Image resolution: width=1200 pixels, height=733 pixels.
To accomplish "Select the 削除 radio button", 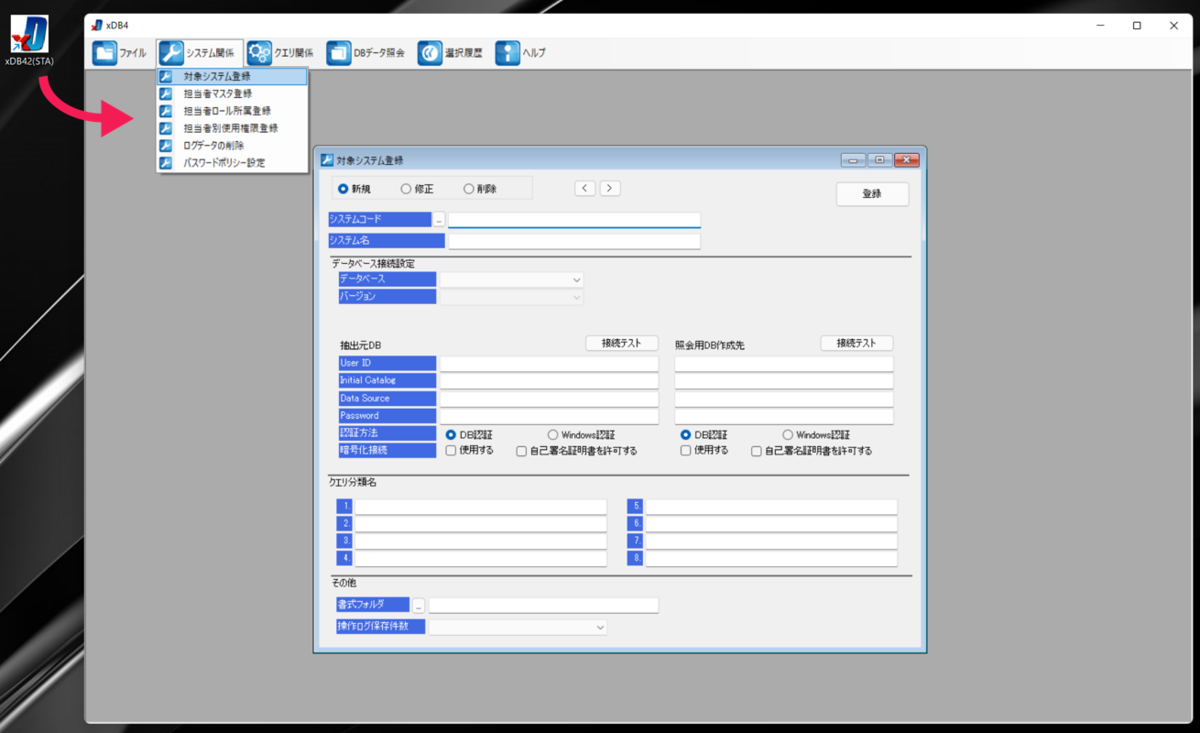I will [469, 188].
